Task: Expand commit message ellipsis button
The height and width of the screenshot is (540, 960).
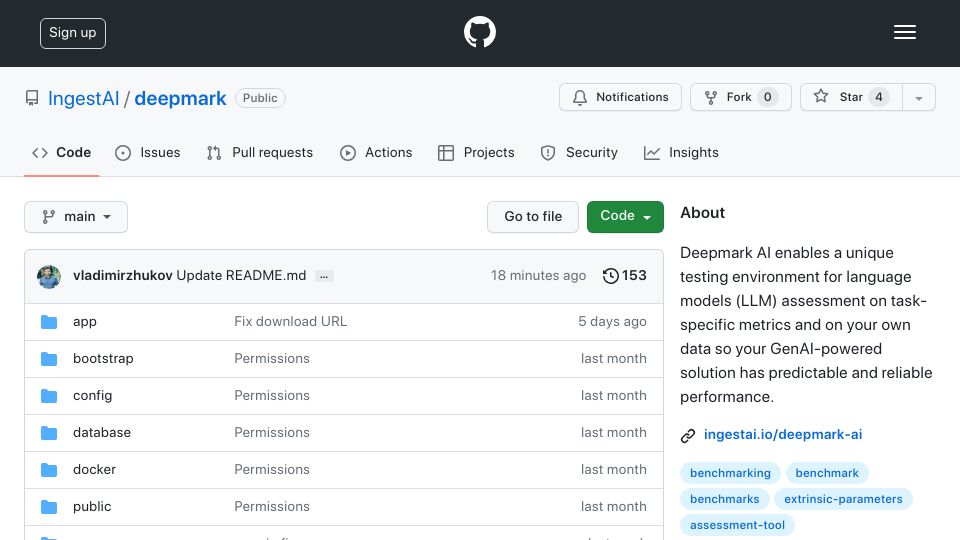Action: (x=324, y=276)
